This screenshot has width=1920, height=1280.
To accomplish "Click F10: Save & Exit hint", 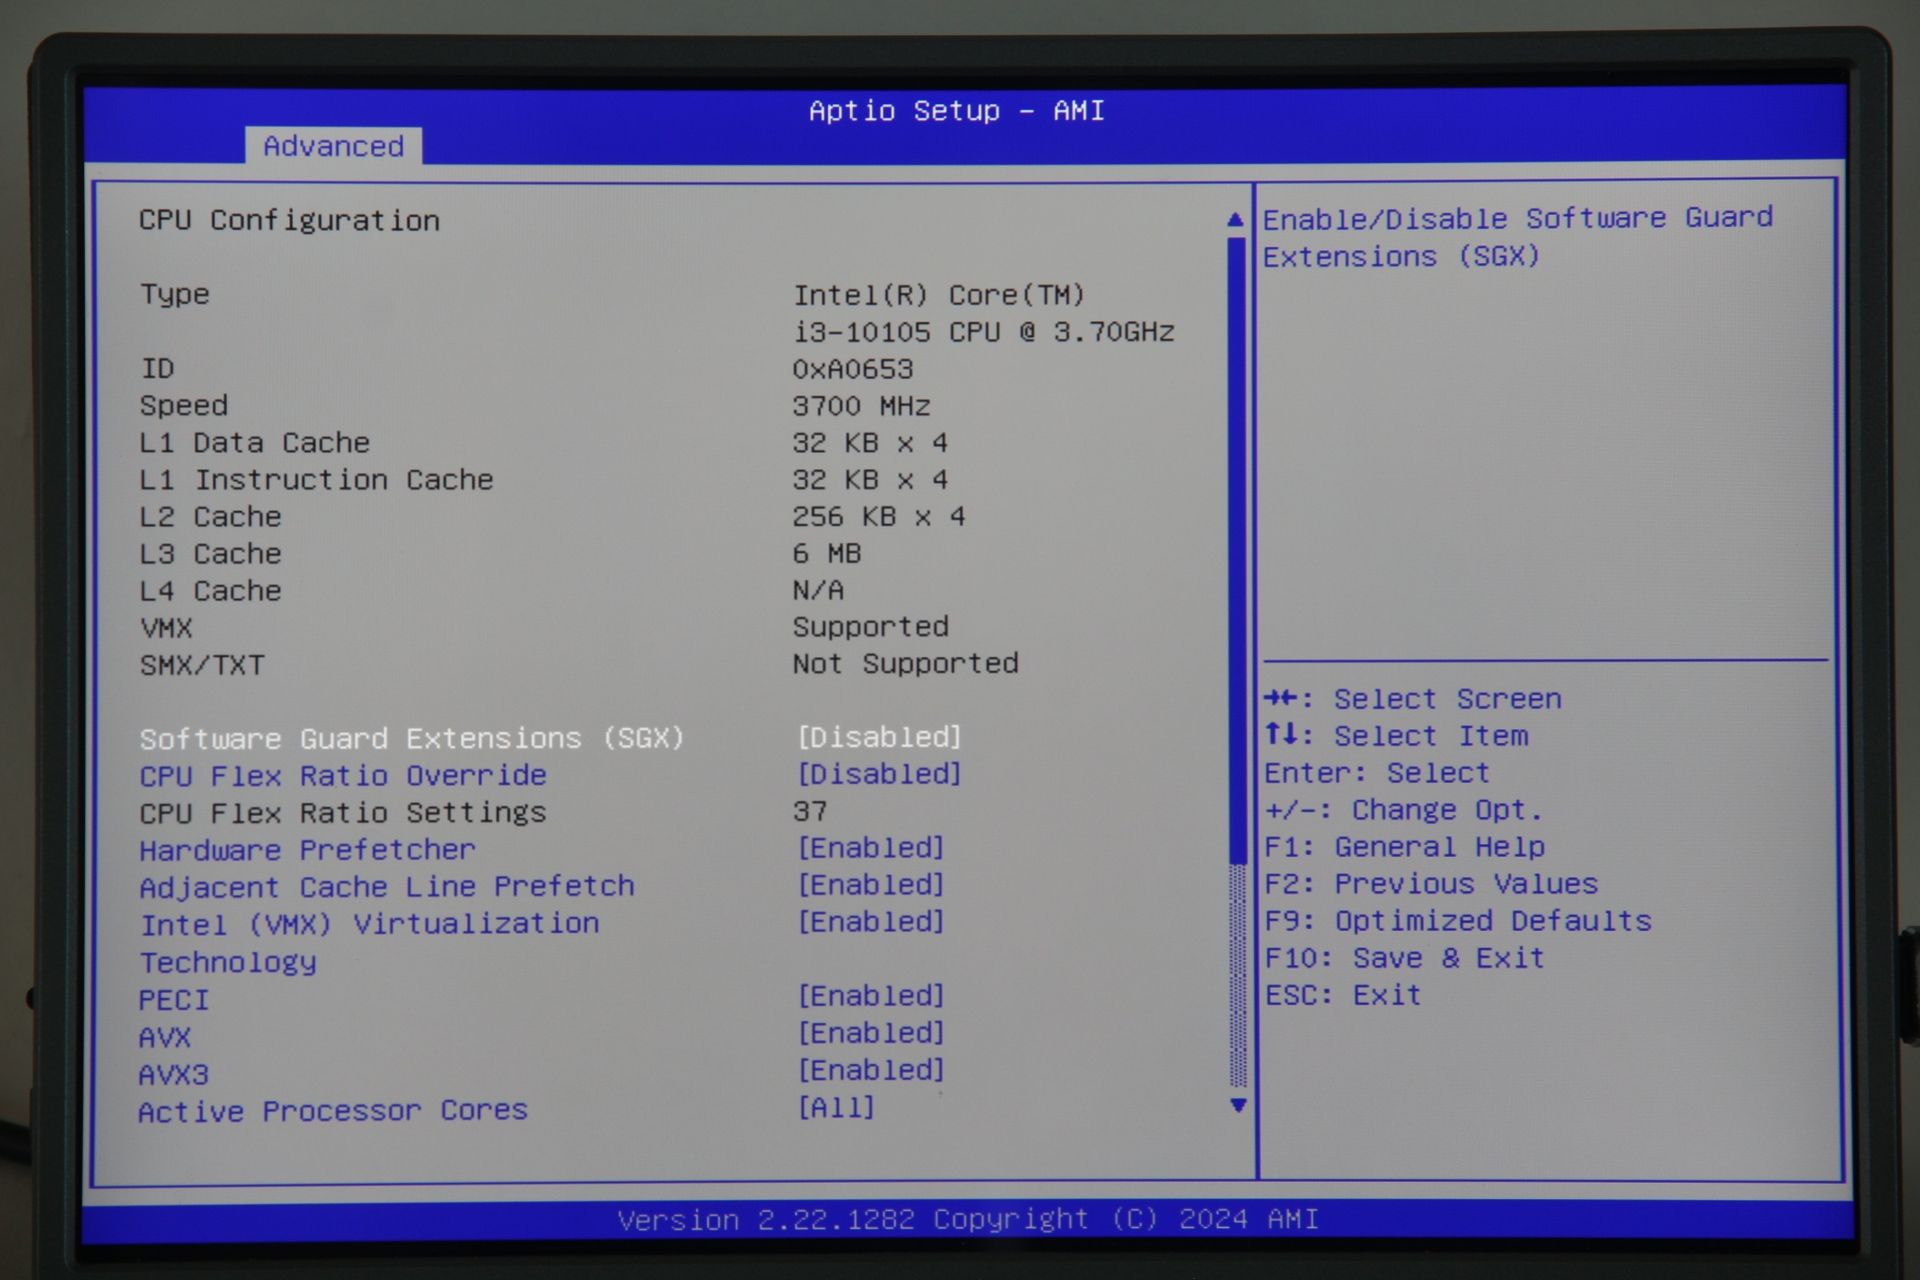I will (1404, 958).
